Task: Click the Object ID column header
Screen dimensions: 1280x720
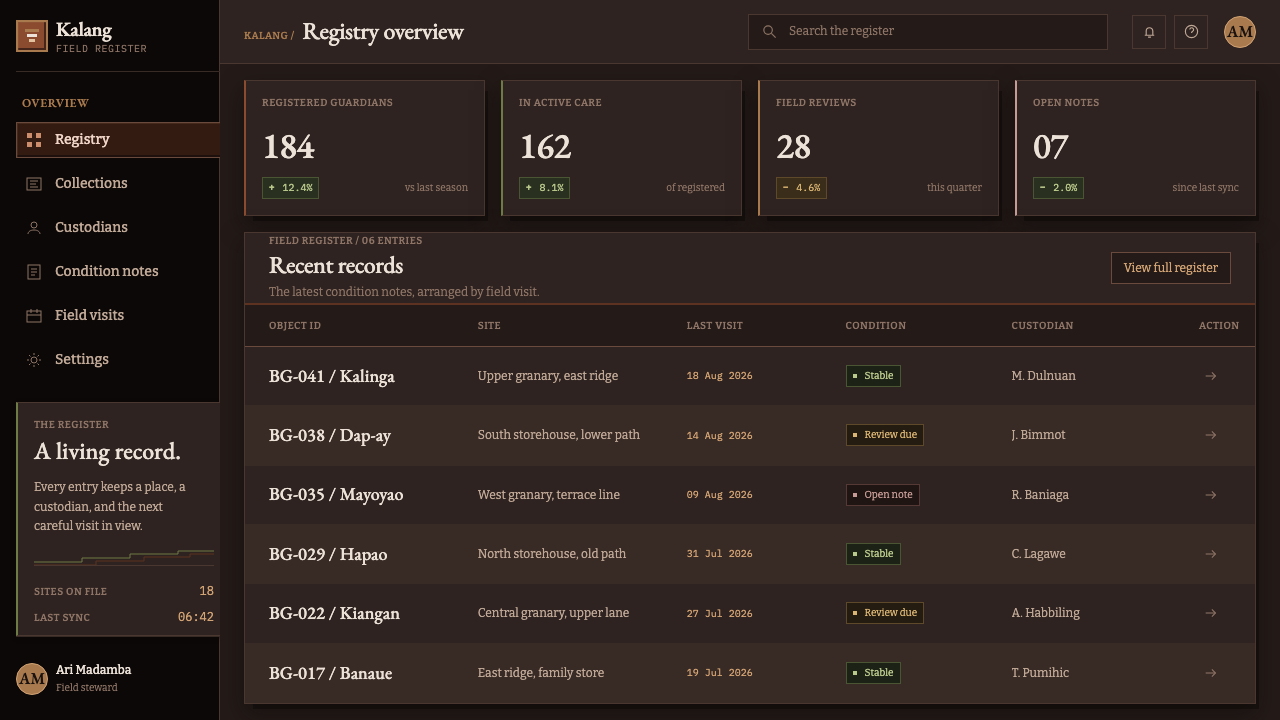Action: (x=295, y=326)
